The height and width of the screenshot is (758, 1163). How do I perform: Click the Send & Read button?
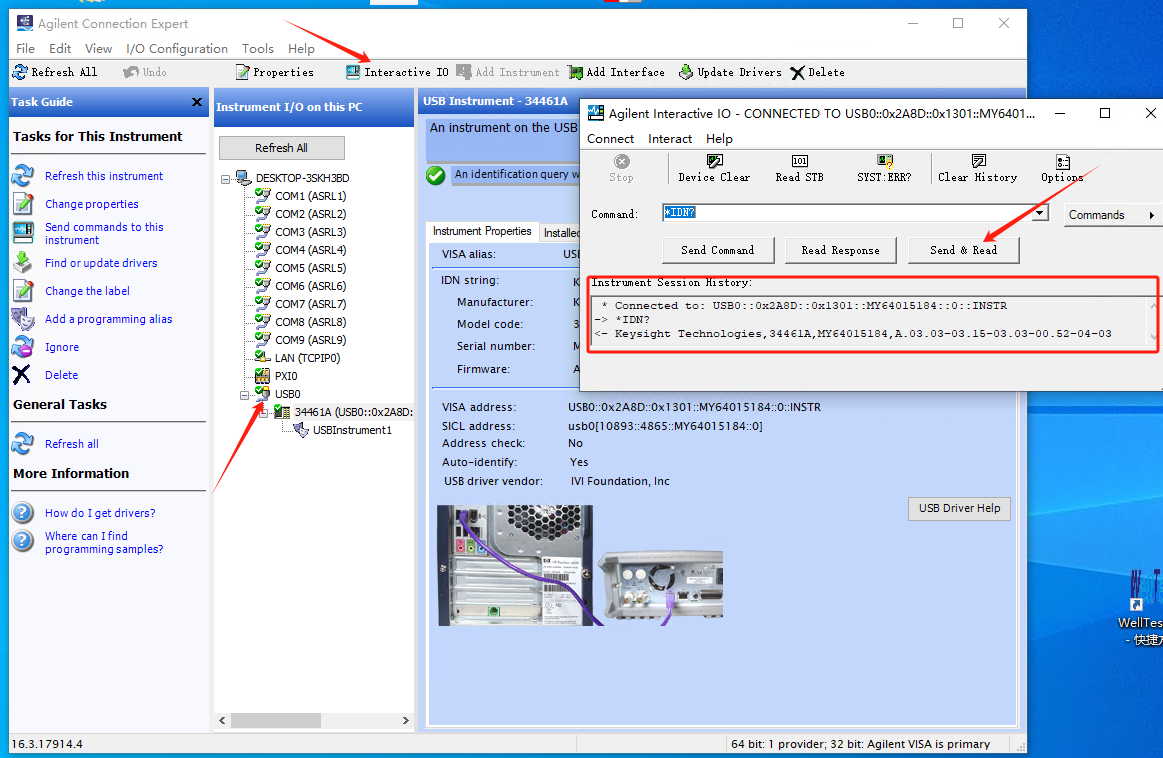point(963,250)
